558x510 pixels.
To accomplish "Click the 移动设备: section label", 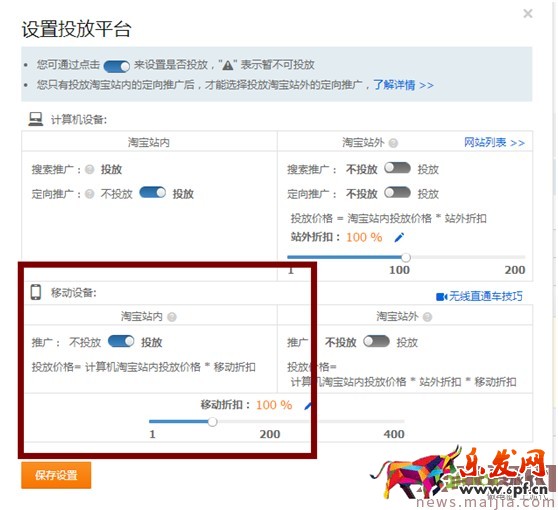I will point(74,293).
